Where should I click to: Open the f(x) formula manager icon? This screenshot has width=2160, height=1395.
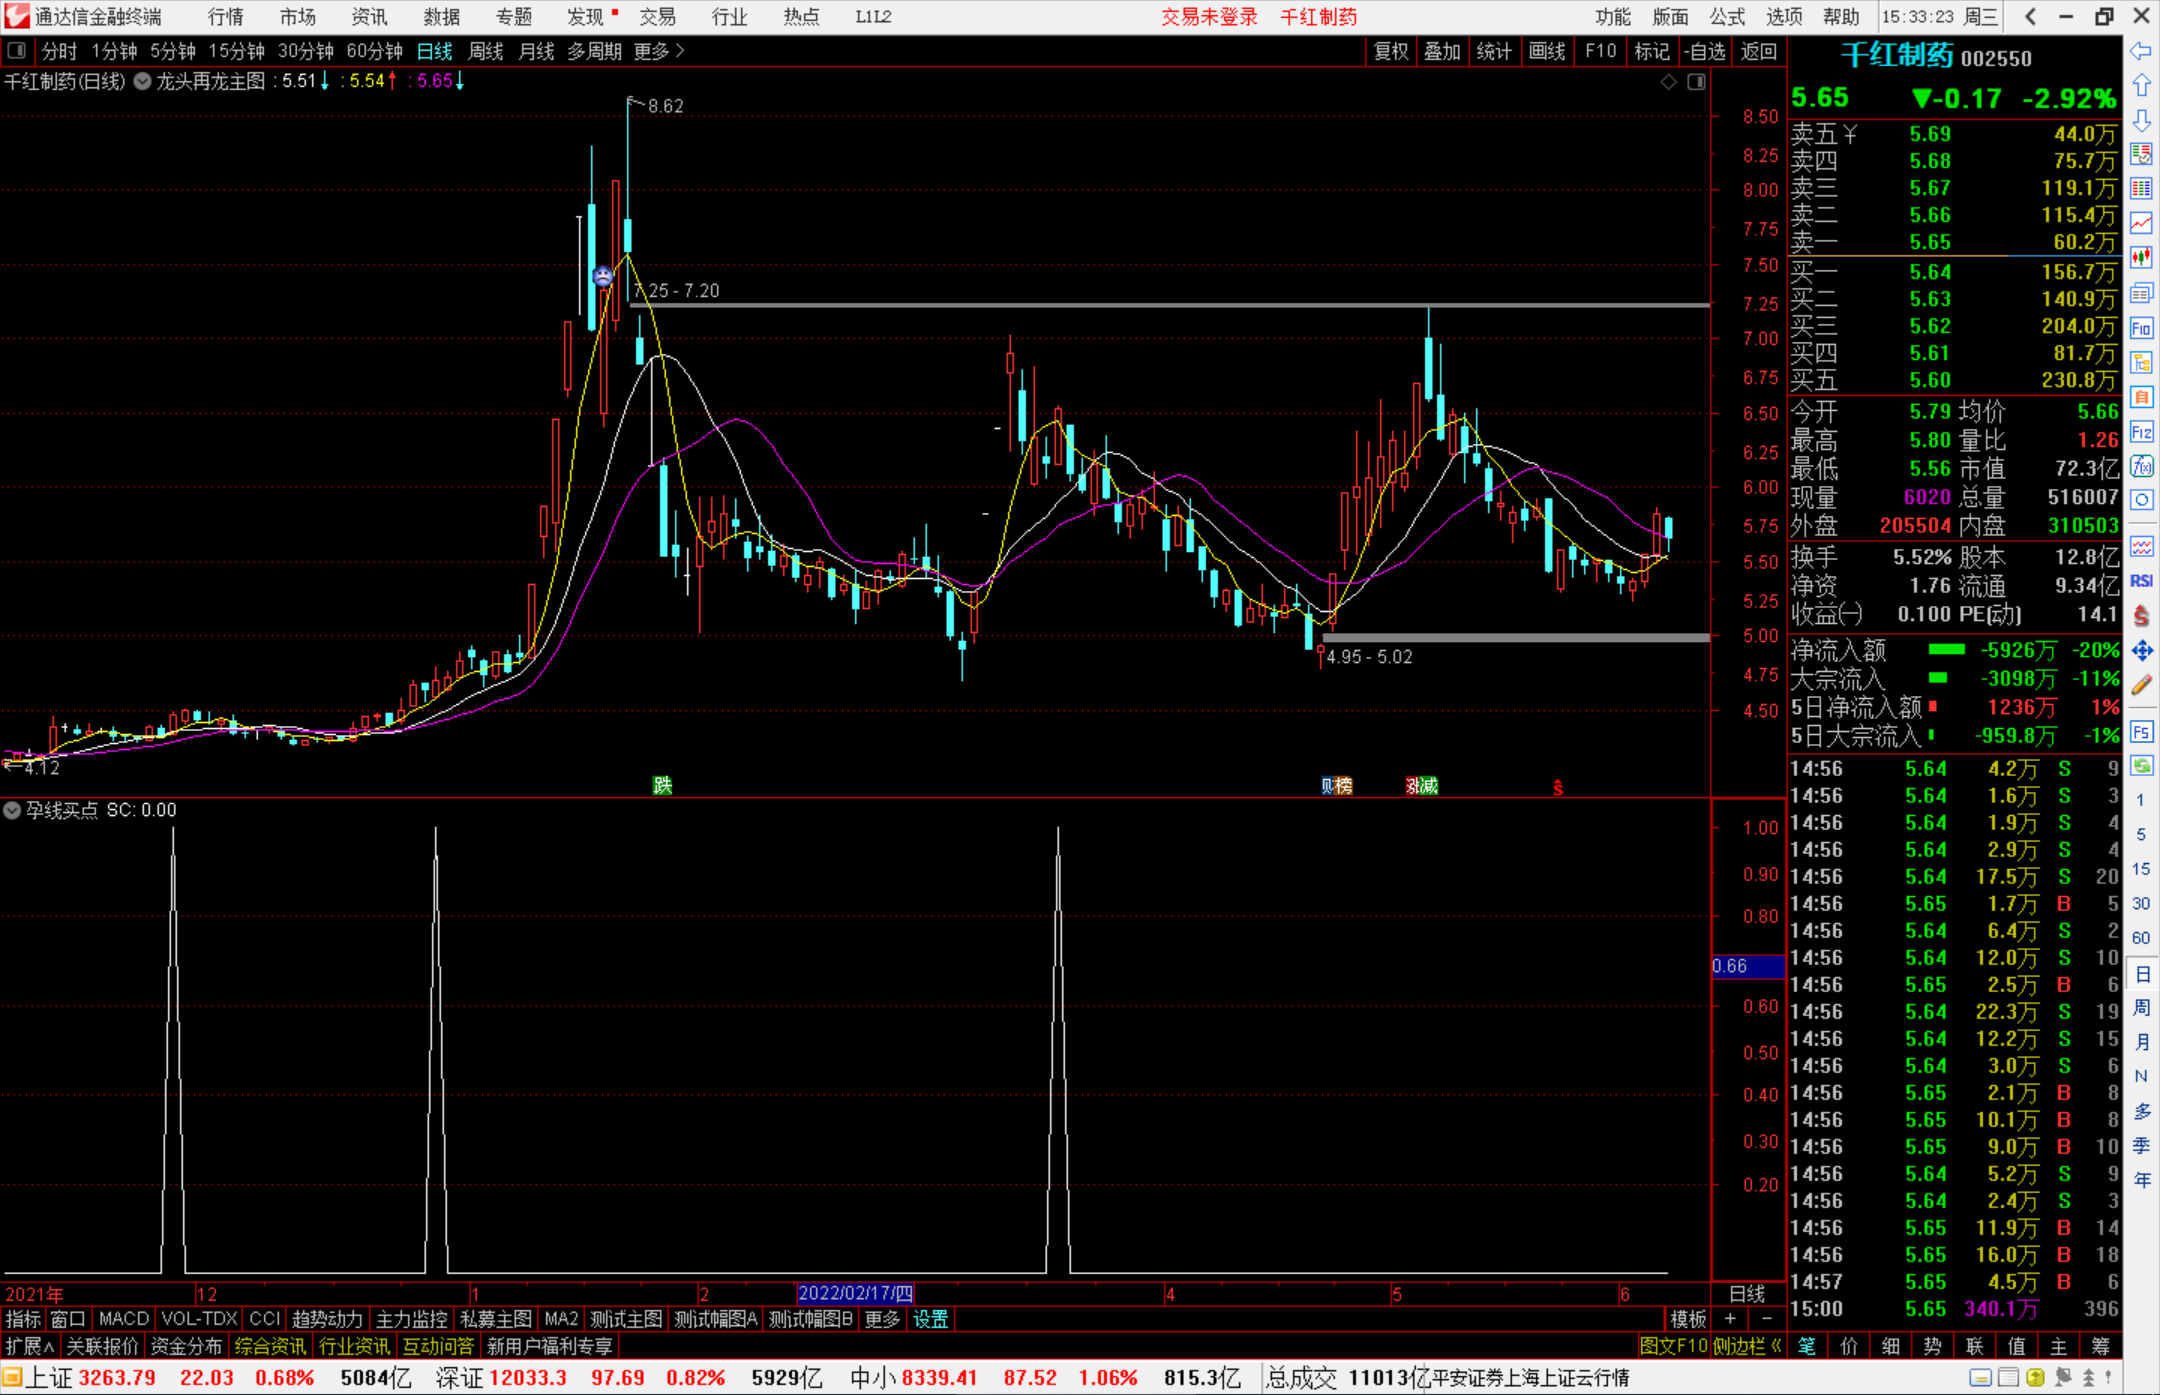point(2141,466)
